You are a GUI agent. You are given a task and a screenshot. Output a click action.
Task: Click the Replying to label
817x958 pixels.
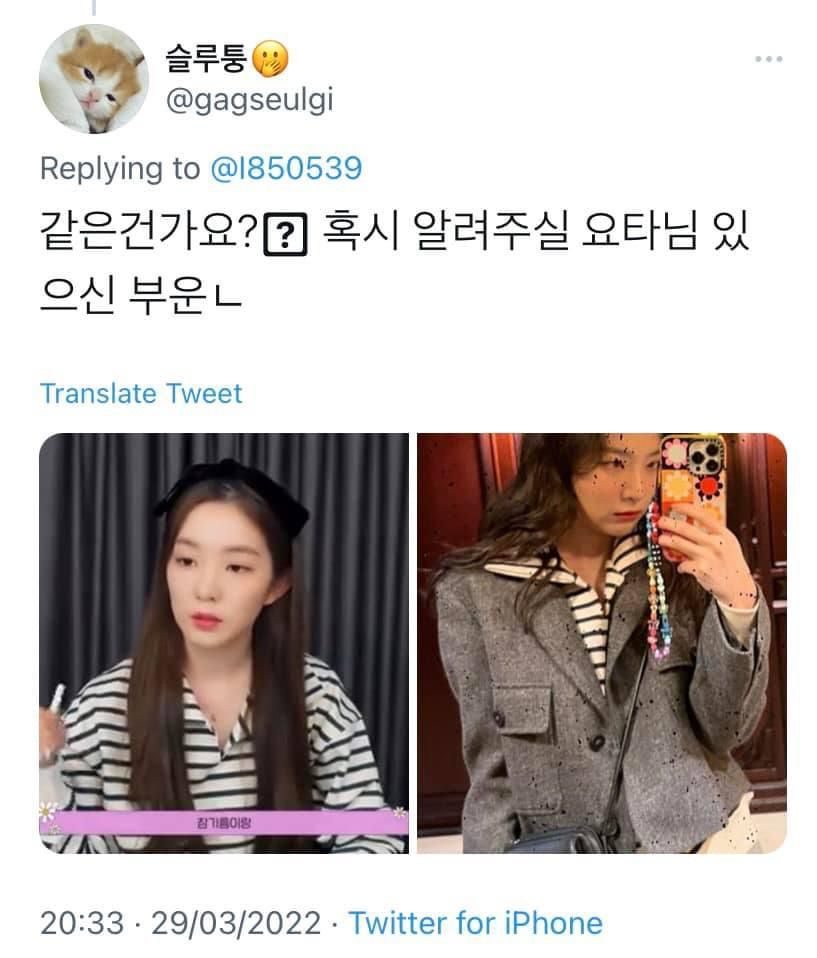click(120, 169)
